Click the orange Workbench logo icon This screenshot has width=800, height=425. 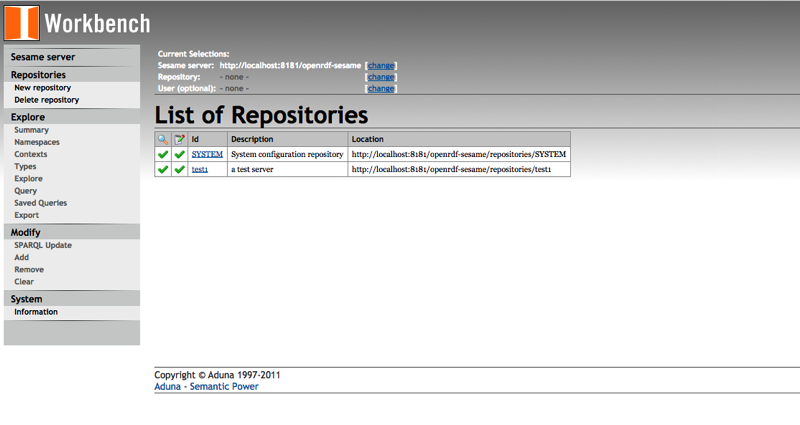[x=21, y=23]
